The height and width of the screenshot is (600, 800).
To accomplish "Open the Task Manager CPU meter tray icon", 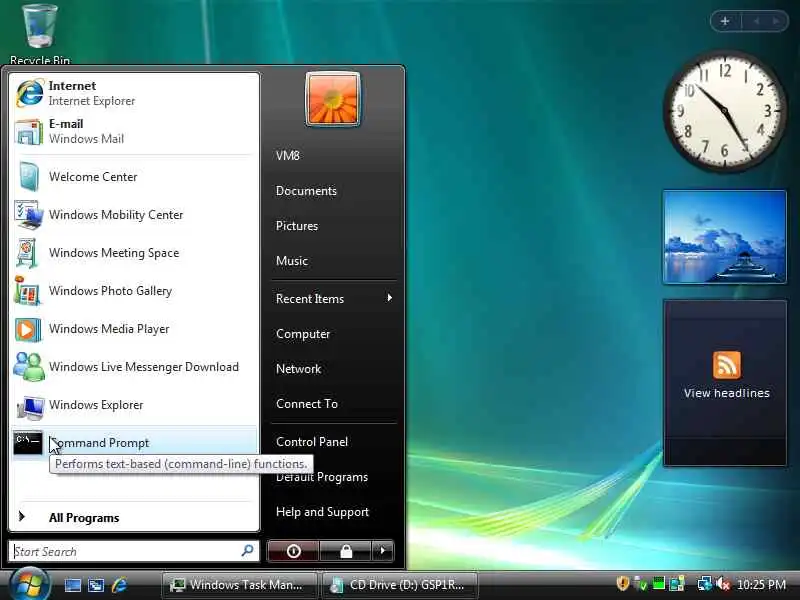I will click(659, 583).
